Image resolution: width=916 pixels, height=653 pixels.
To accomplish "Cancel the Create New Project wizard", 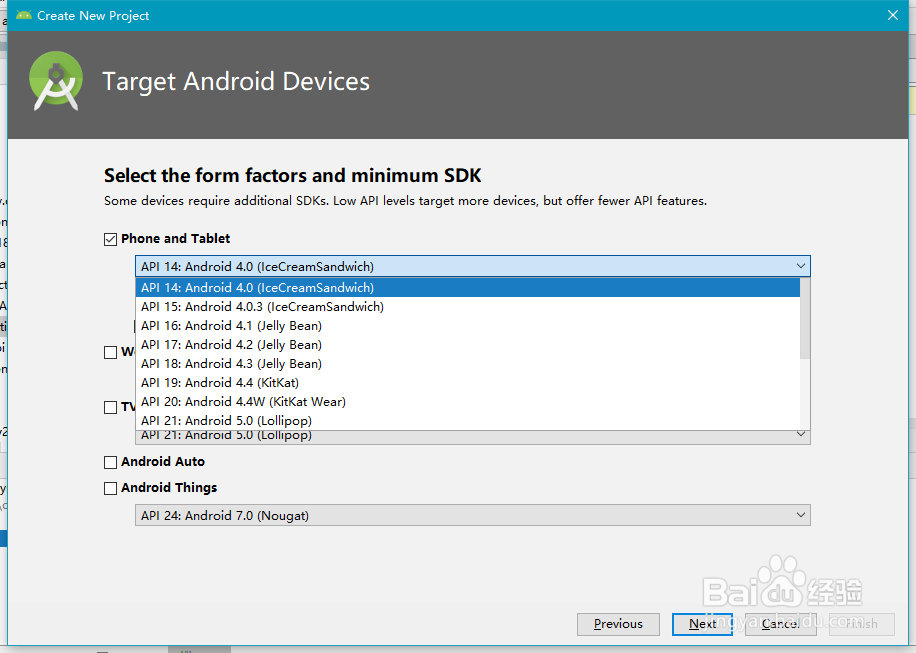I will click(780, 624).
